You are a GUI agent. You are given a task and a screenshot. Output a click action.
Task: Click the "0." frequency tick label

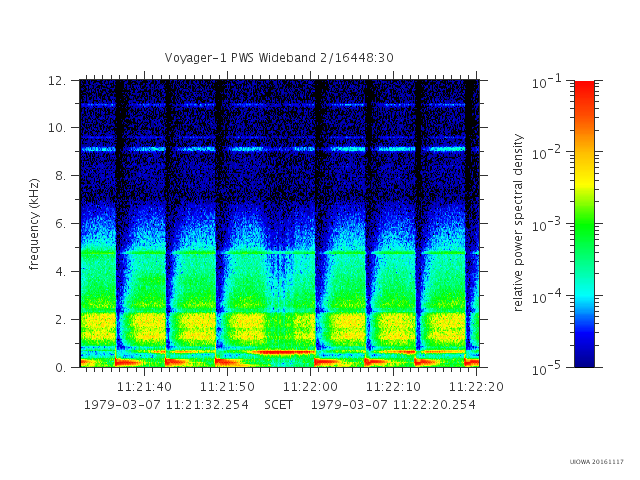coord(60,368)
